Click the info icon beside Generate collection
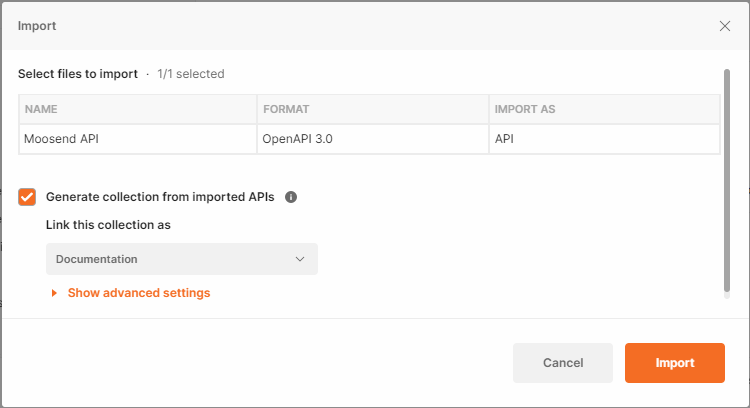 point(291,197)
